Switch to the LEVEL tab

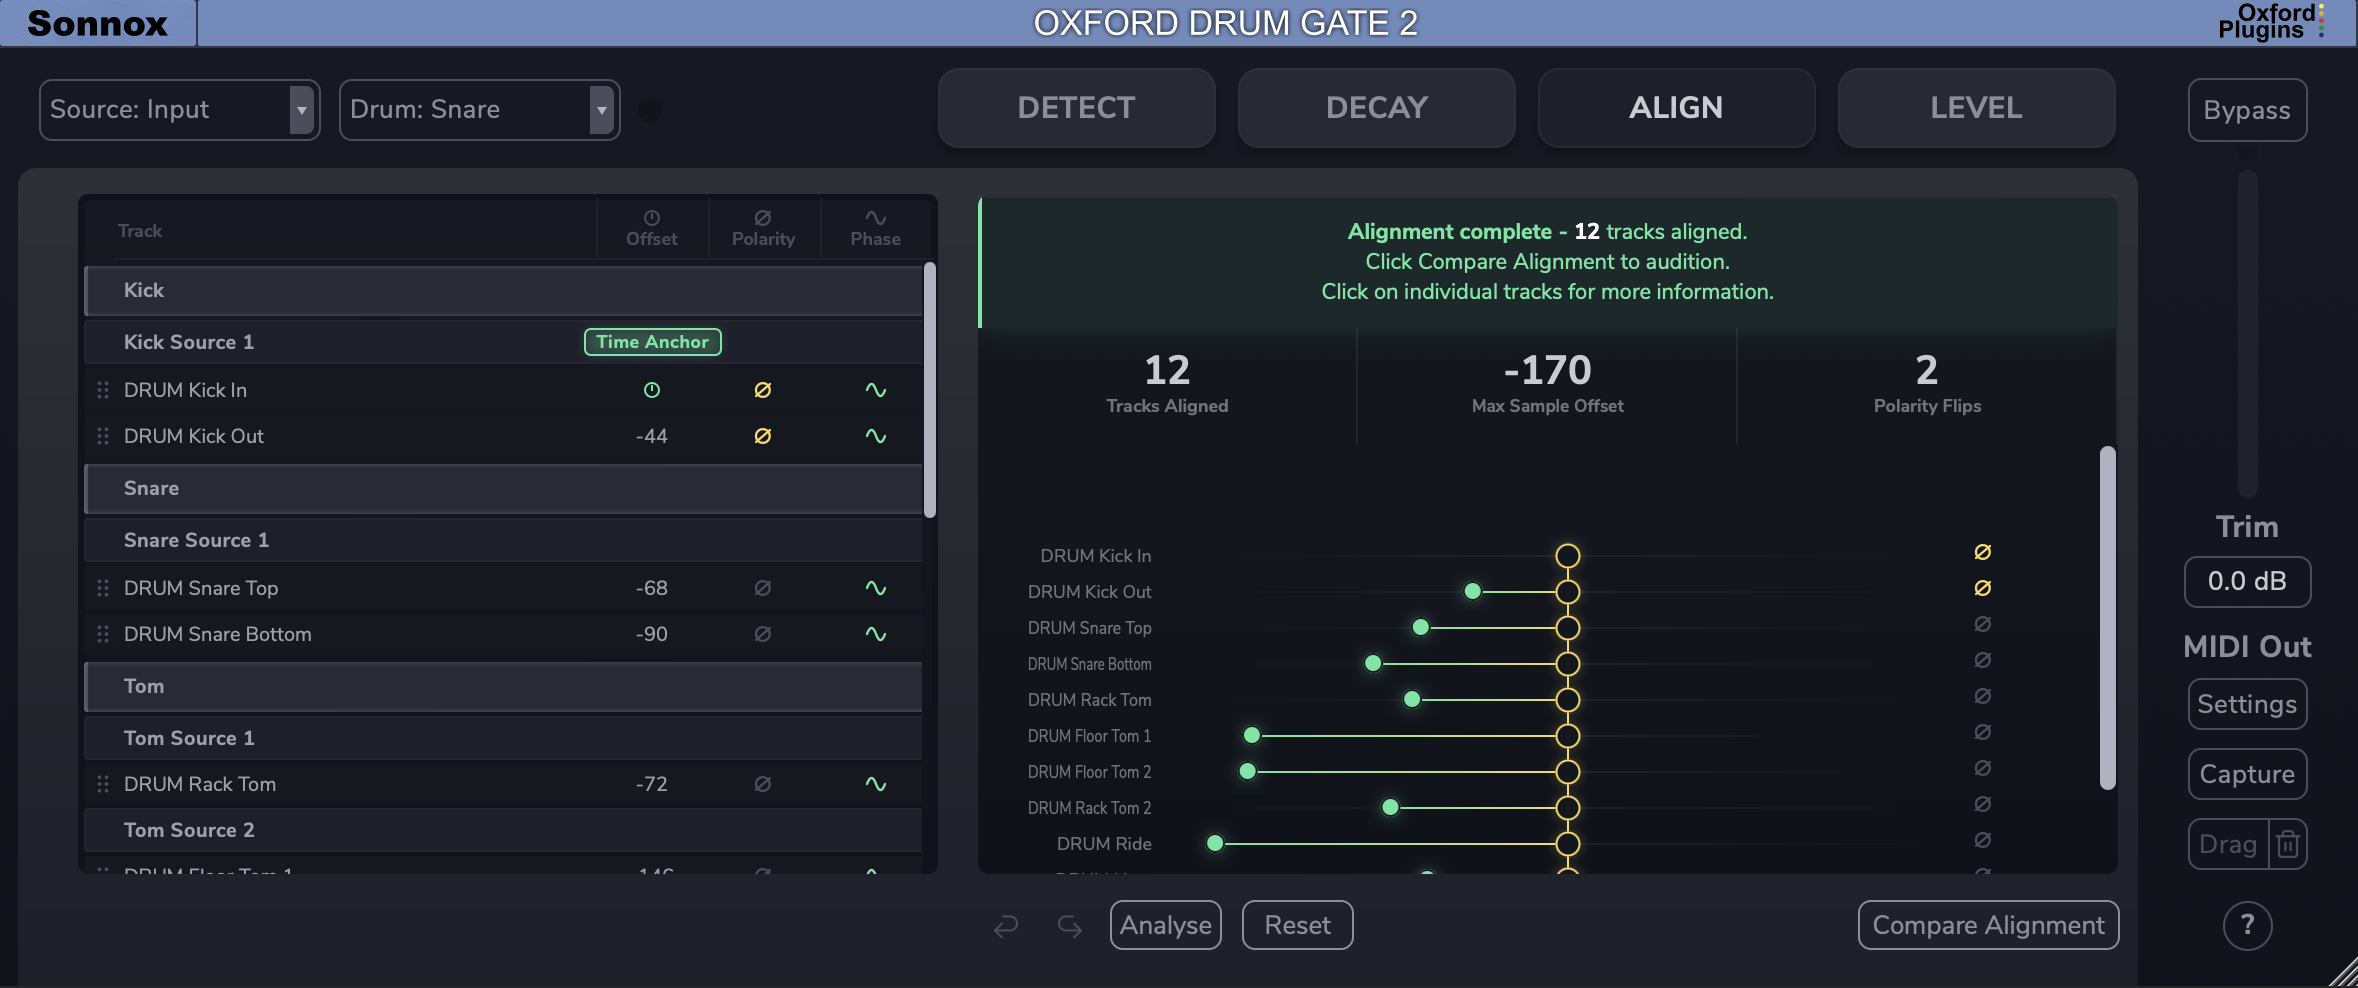point(1976,108)
